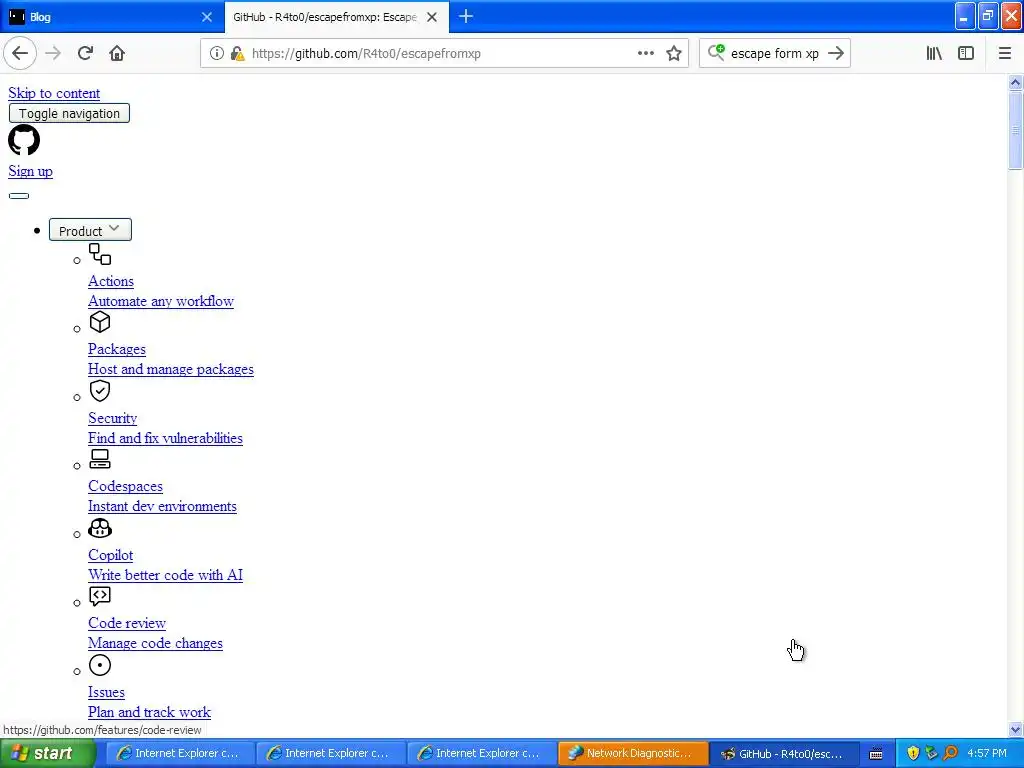Expand the Product dropdown
The height and width of the screenshot is (768, 1024).
(x=90, y=230)
